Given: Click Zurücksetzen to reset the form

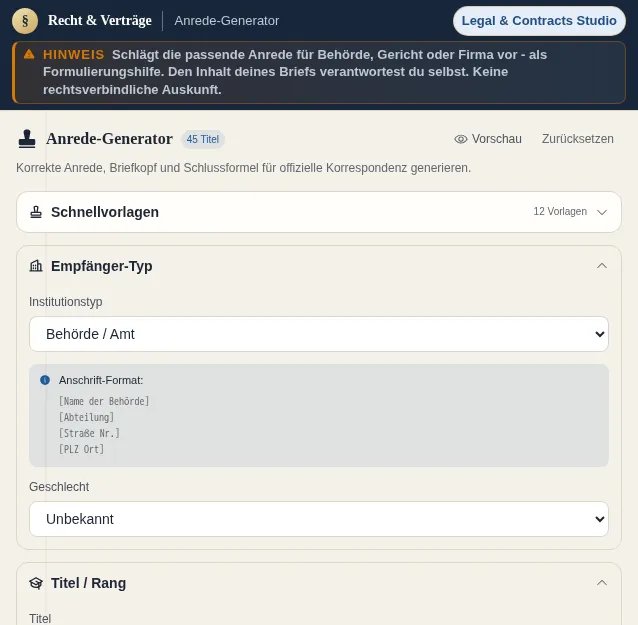Looking at the screenshot, I should [x=577, y=139].
